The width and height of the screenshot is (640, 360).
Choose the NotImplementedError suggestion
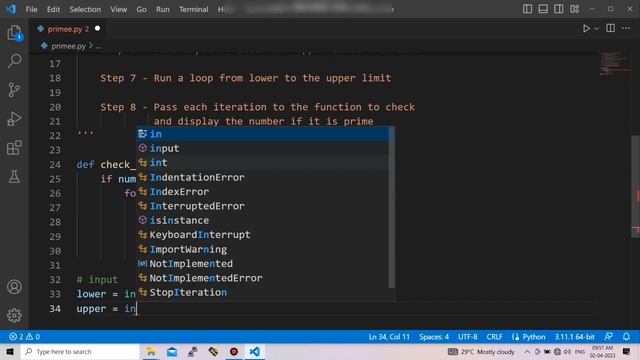coord(262,278)
